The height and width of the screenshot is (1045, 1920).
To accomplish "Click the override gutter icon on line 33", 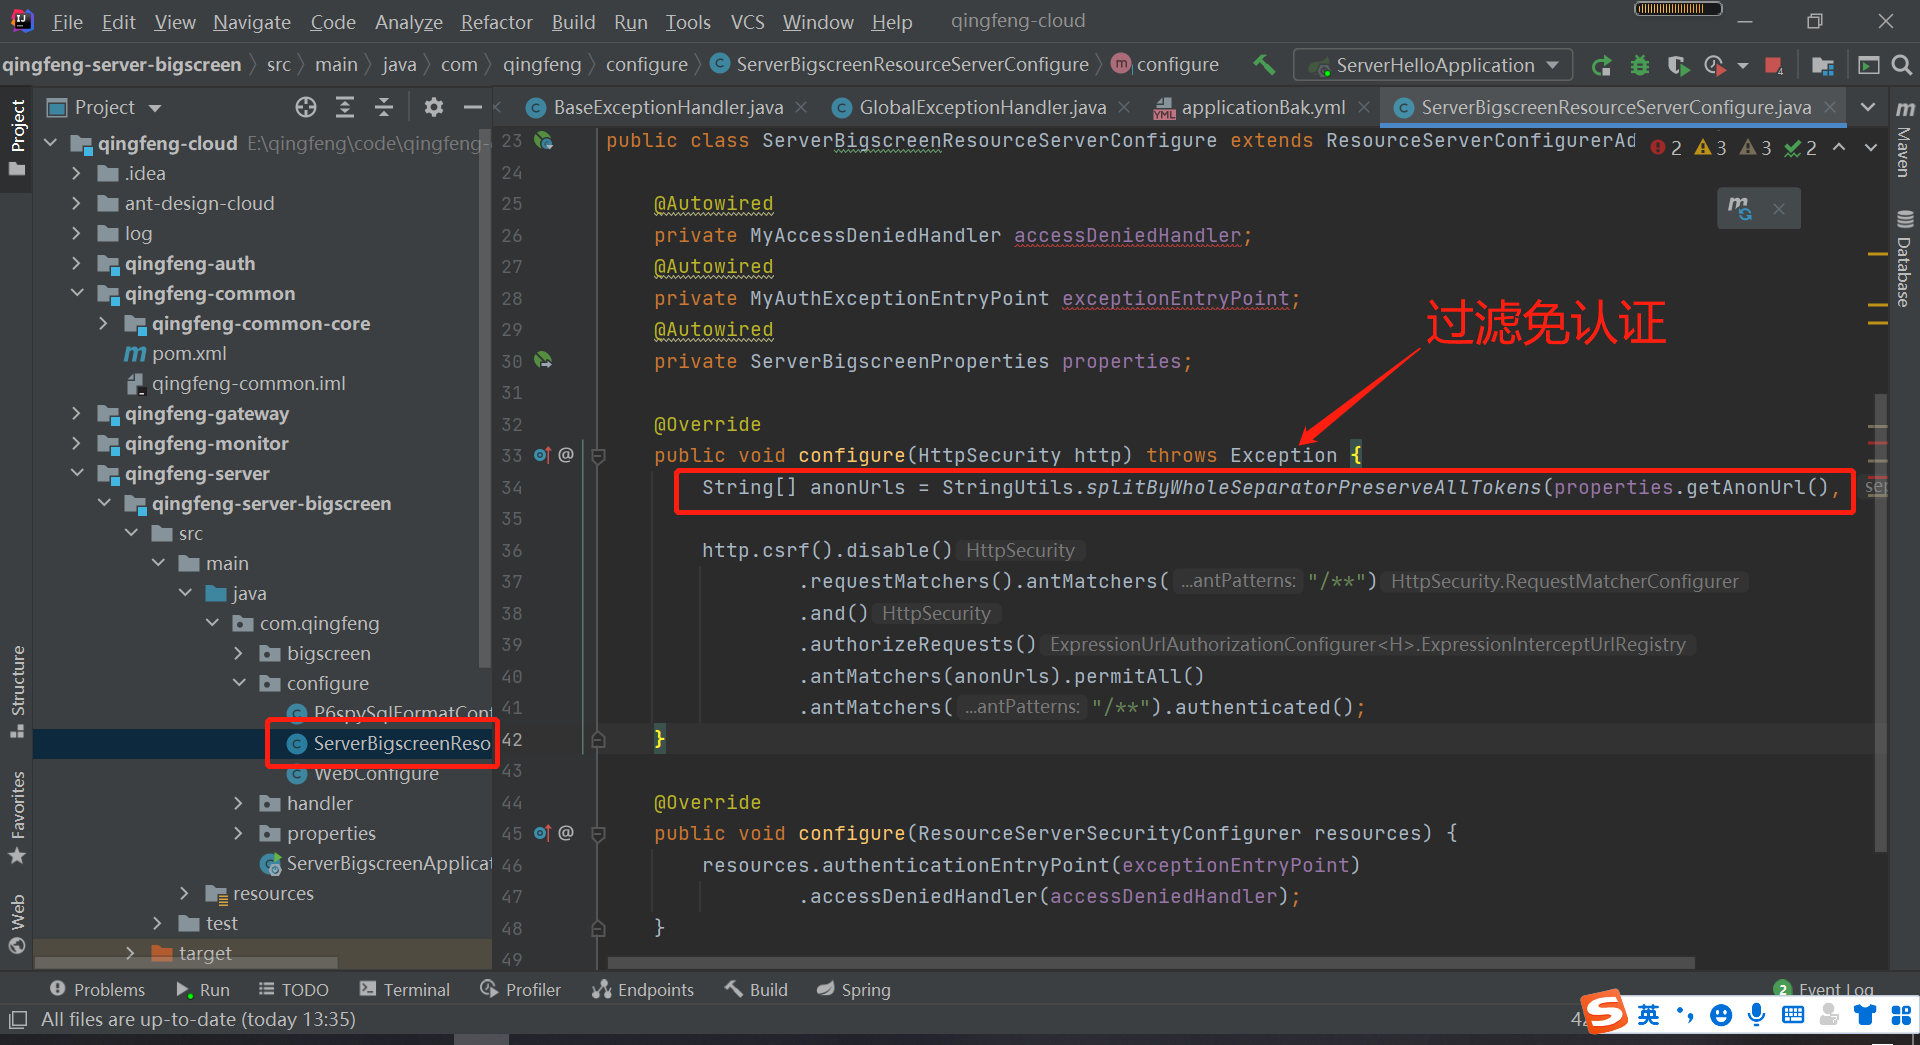I will pyautogui.click(x=542, y=455).
